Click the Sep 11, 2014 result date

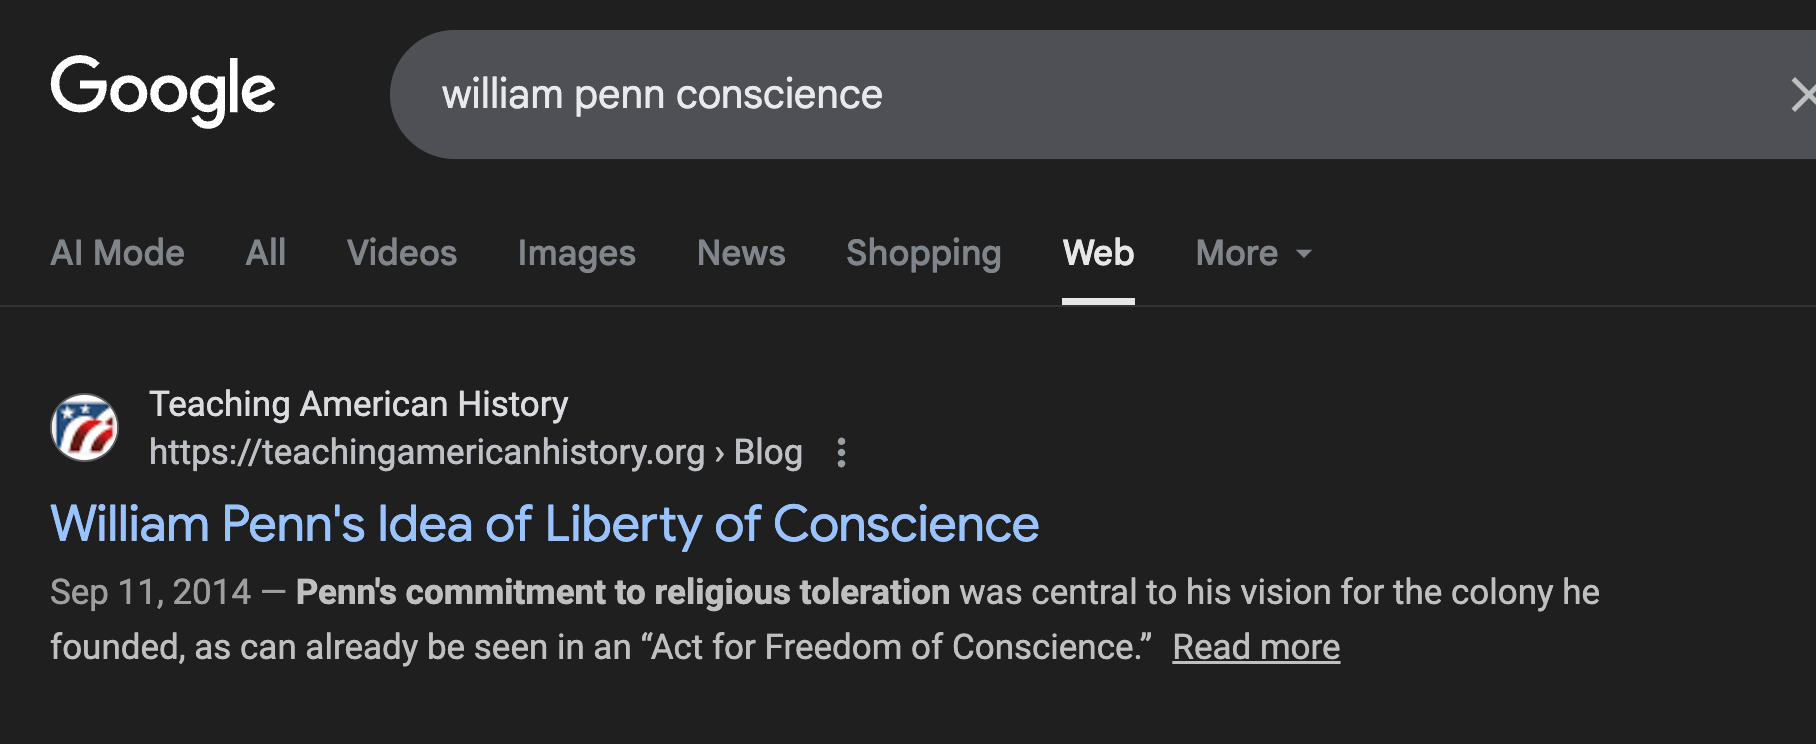tap(150, 592)
